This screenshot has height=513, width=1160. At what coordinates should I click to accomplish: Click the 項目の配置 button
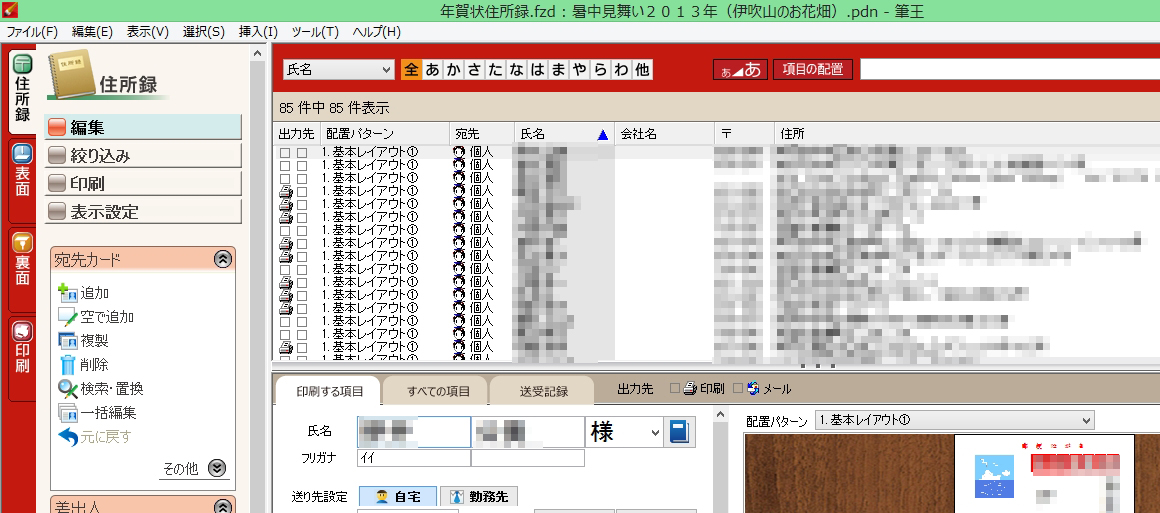[812, 69]
